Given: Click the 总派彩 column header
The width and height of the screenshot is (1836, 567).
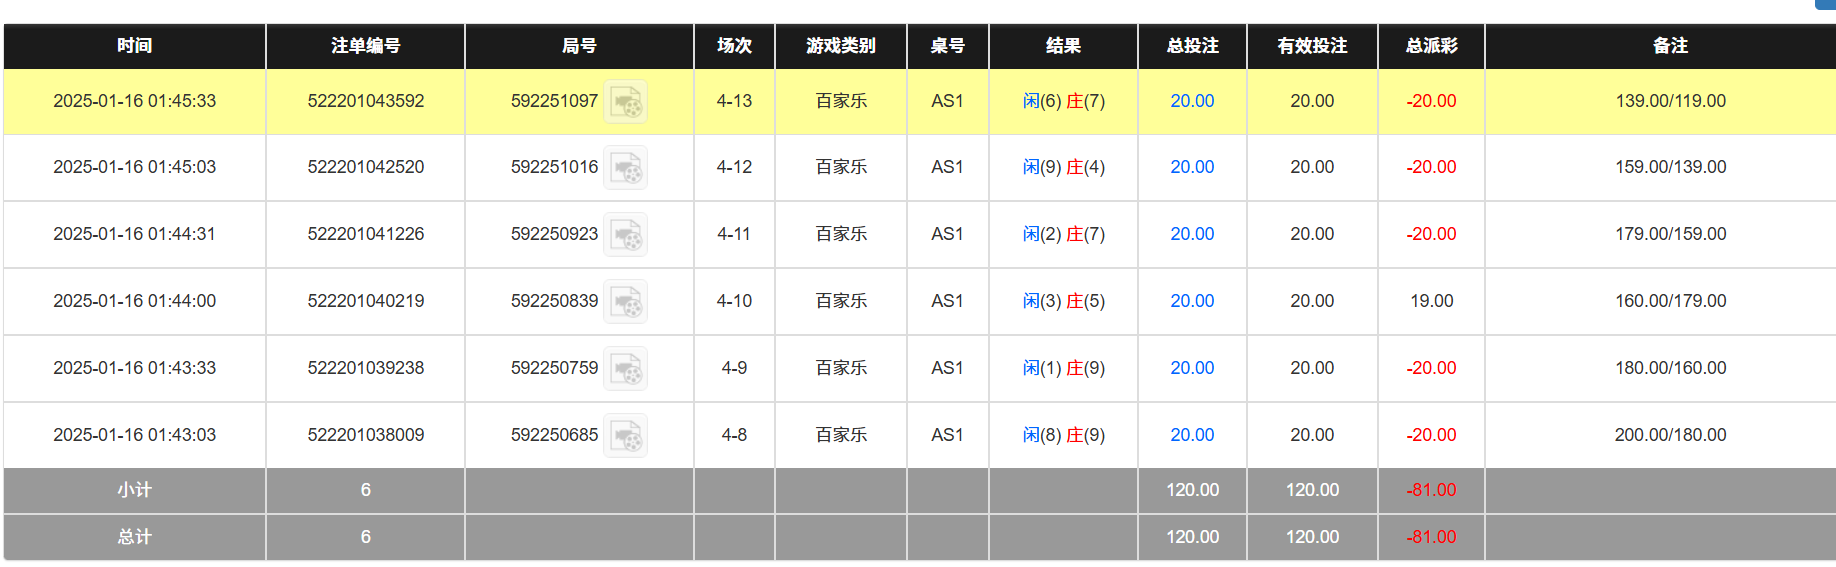Looking at the screenshot, I should click(x=1431, y=46).
